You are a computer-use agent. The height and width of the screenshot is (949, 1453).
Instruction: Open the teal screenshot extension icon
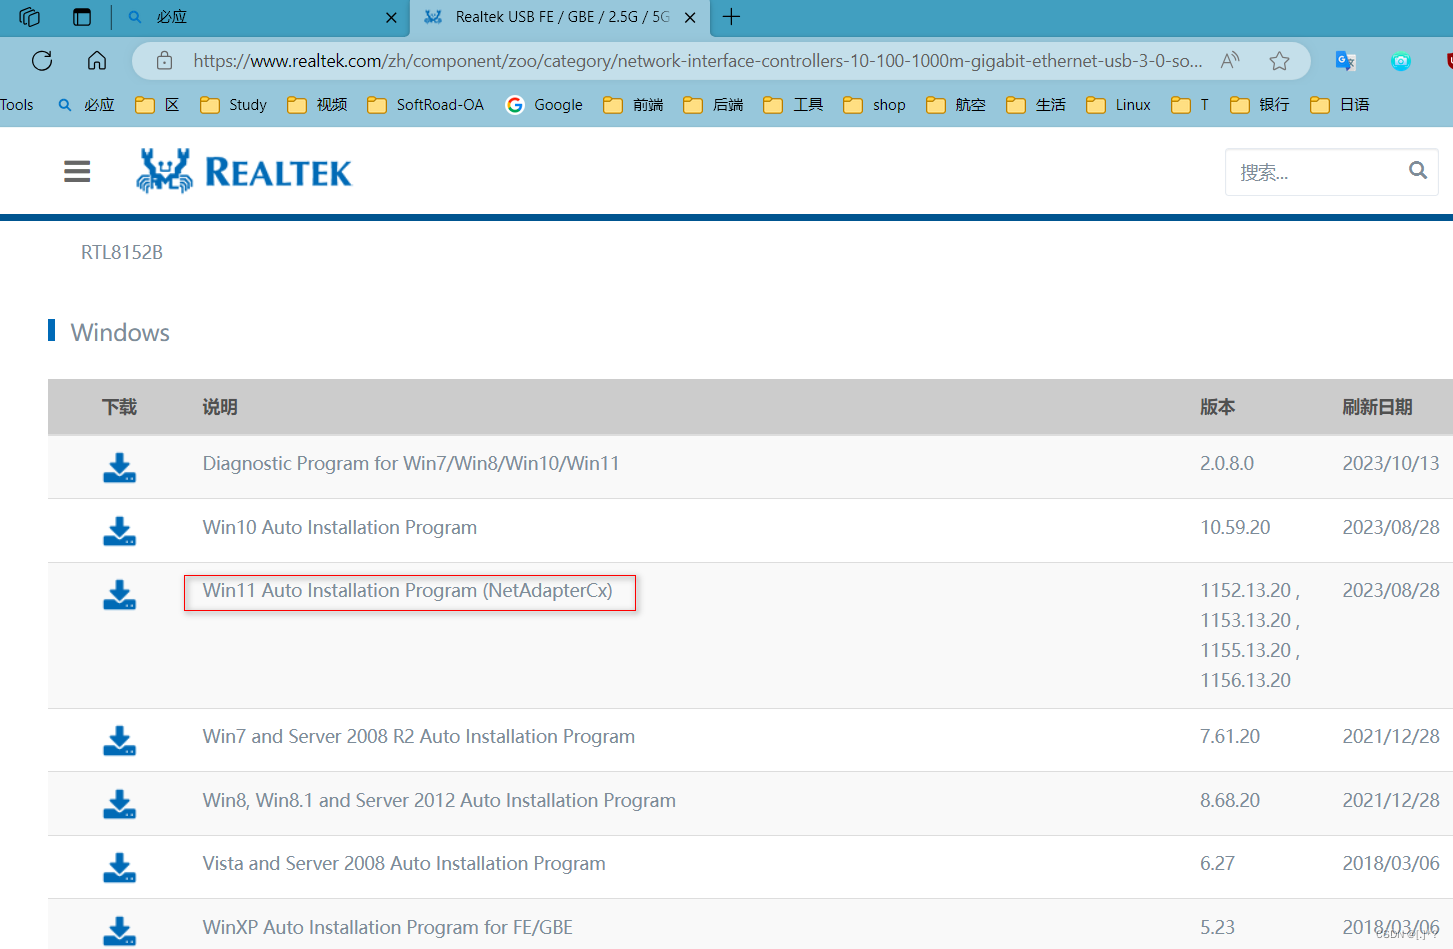[1401, 61]
